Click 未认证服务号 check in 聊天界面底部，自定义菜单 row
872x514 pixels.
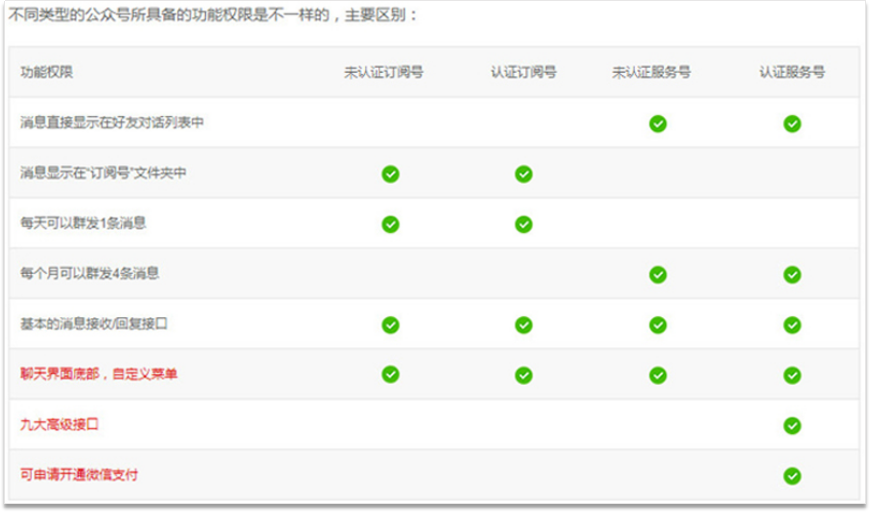pos(658,374)
